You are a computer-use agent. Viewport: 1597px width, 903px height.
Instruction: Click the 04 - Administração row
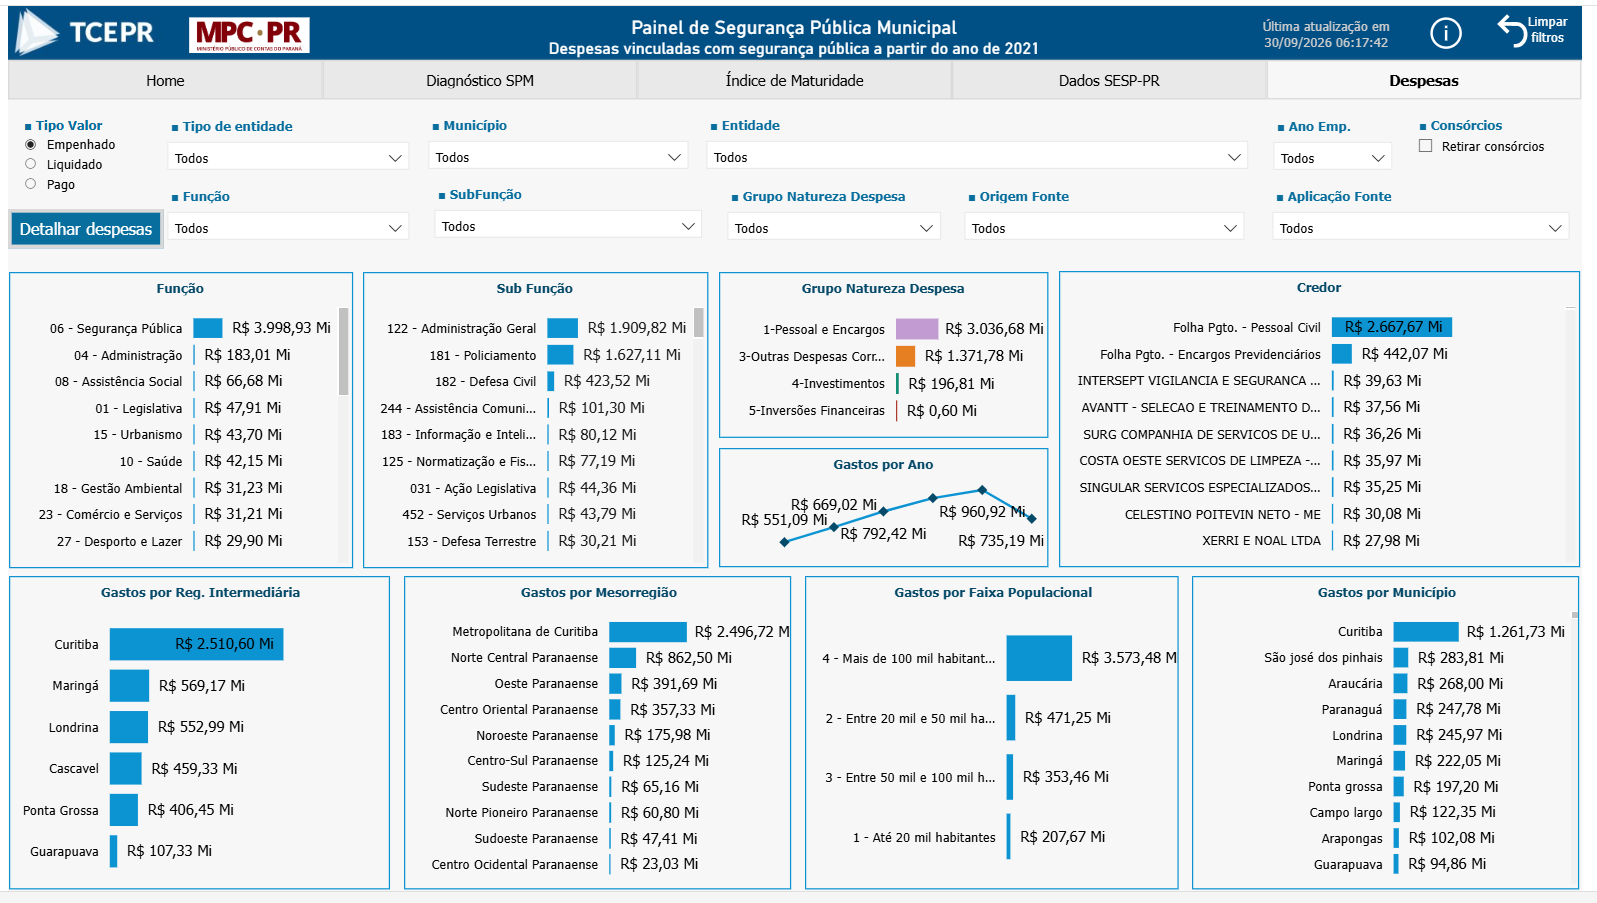pos(181,355)
